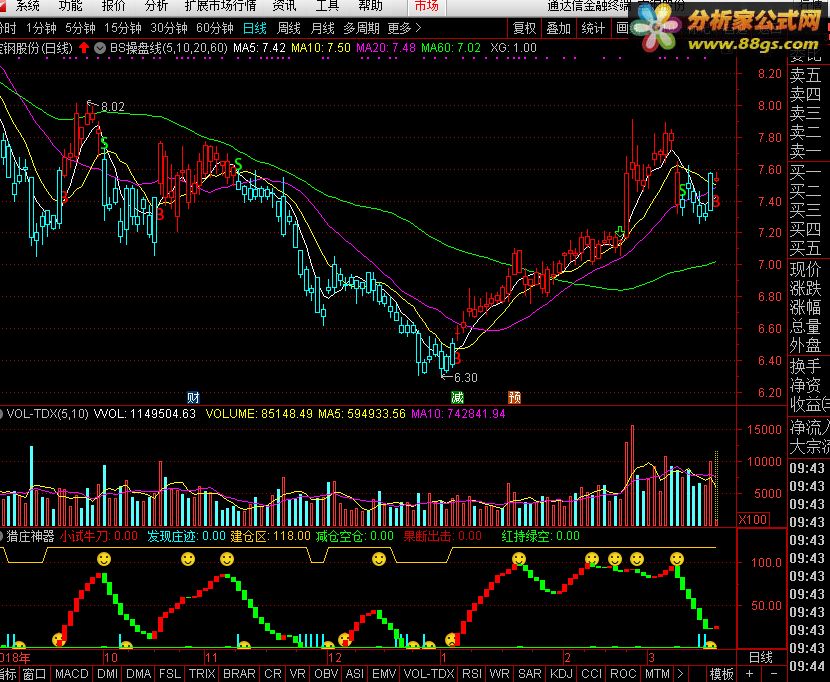This screenshot has height=682, width=830.
Task: Select the OBV indicator tab
Action: point(326,674)
